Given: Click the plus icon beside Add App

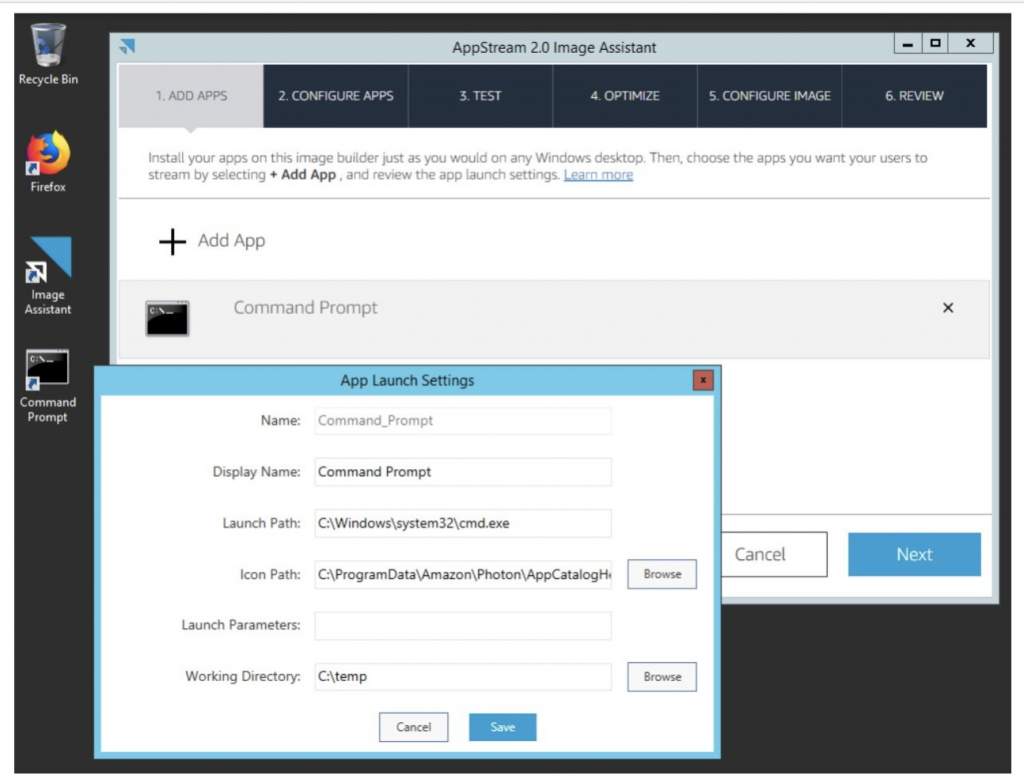Looking at the screenshot, I should [x=172, y=242].
